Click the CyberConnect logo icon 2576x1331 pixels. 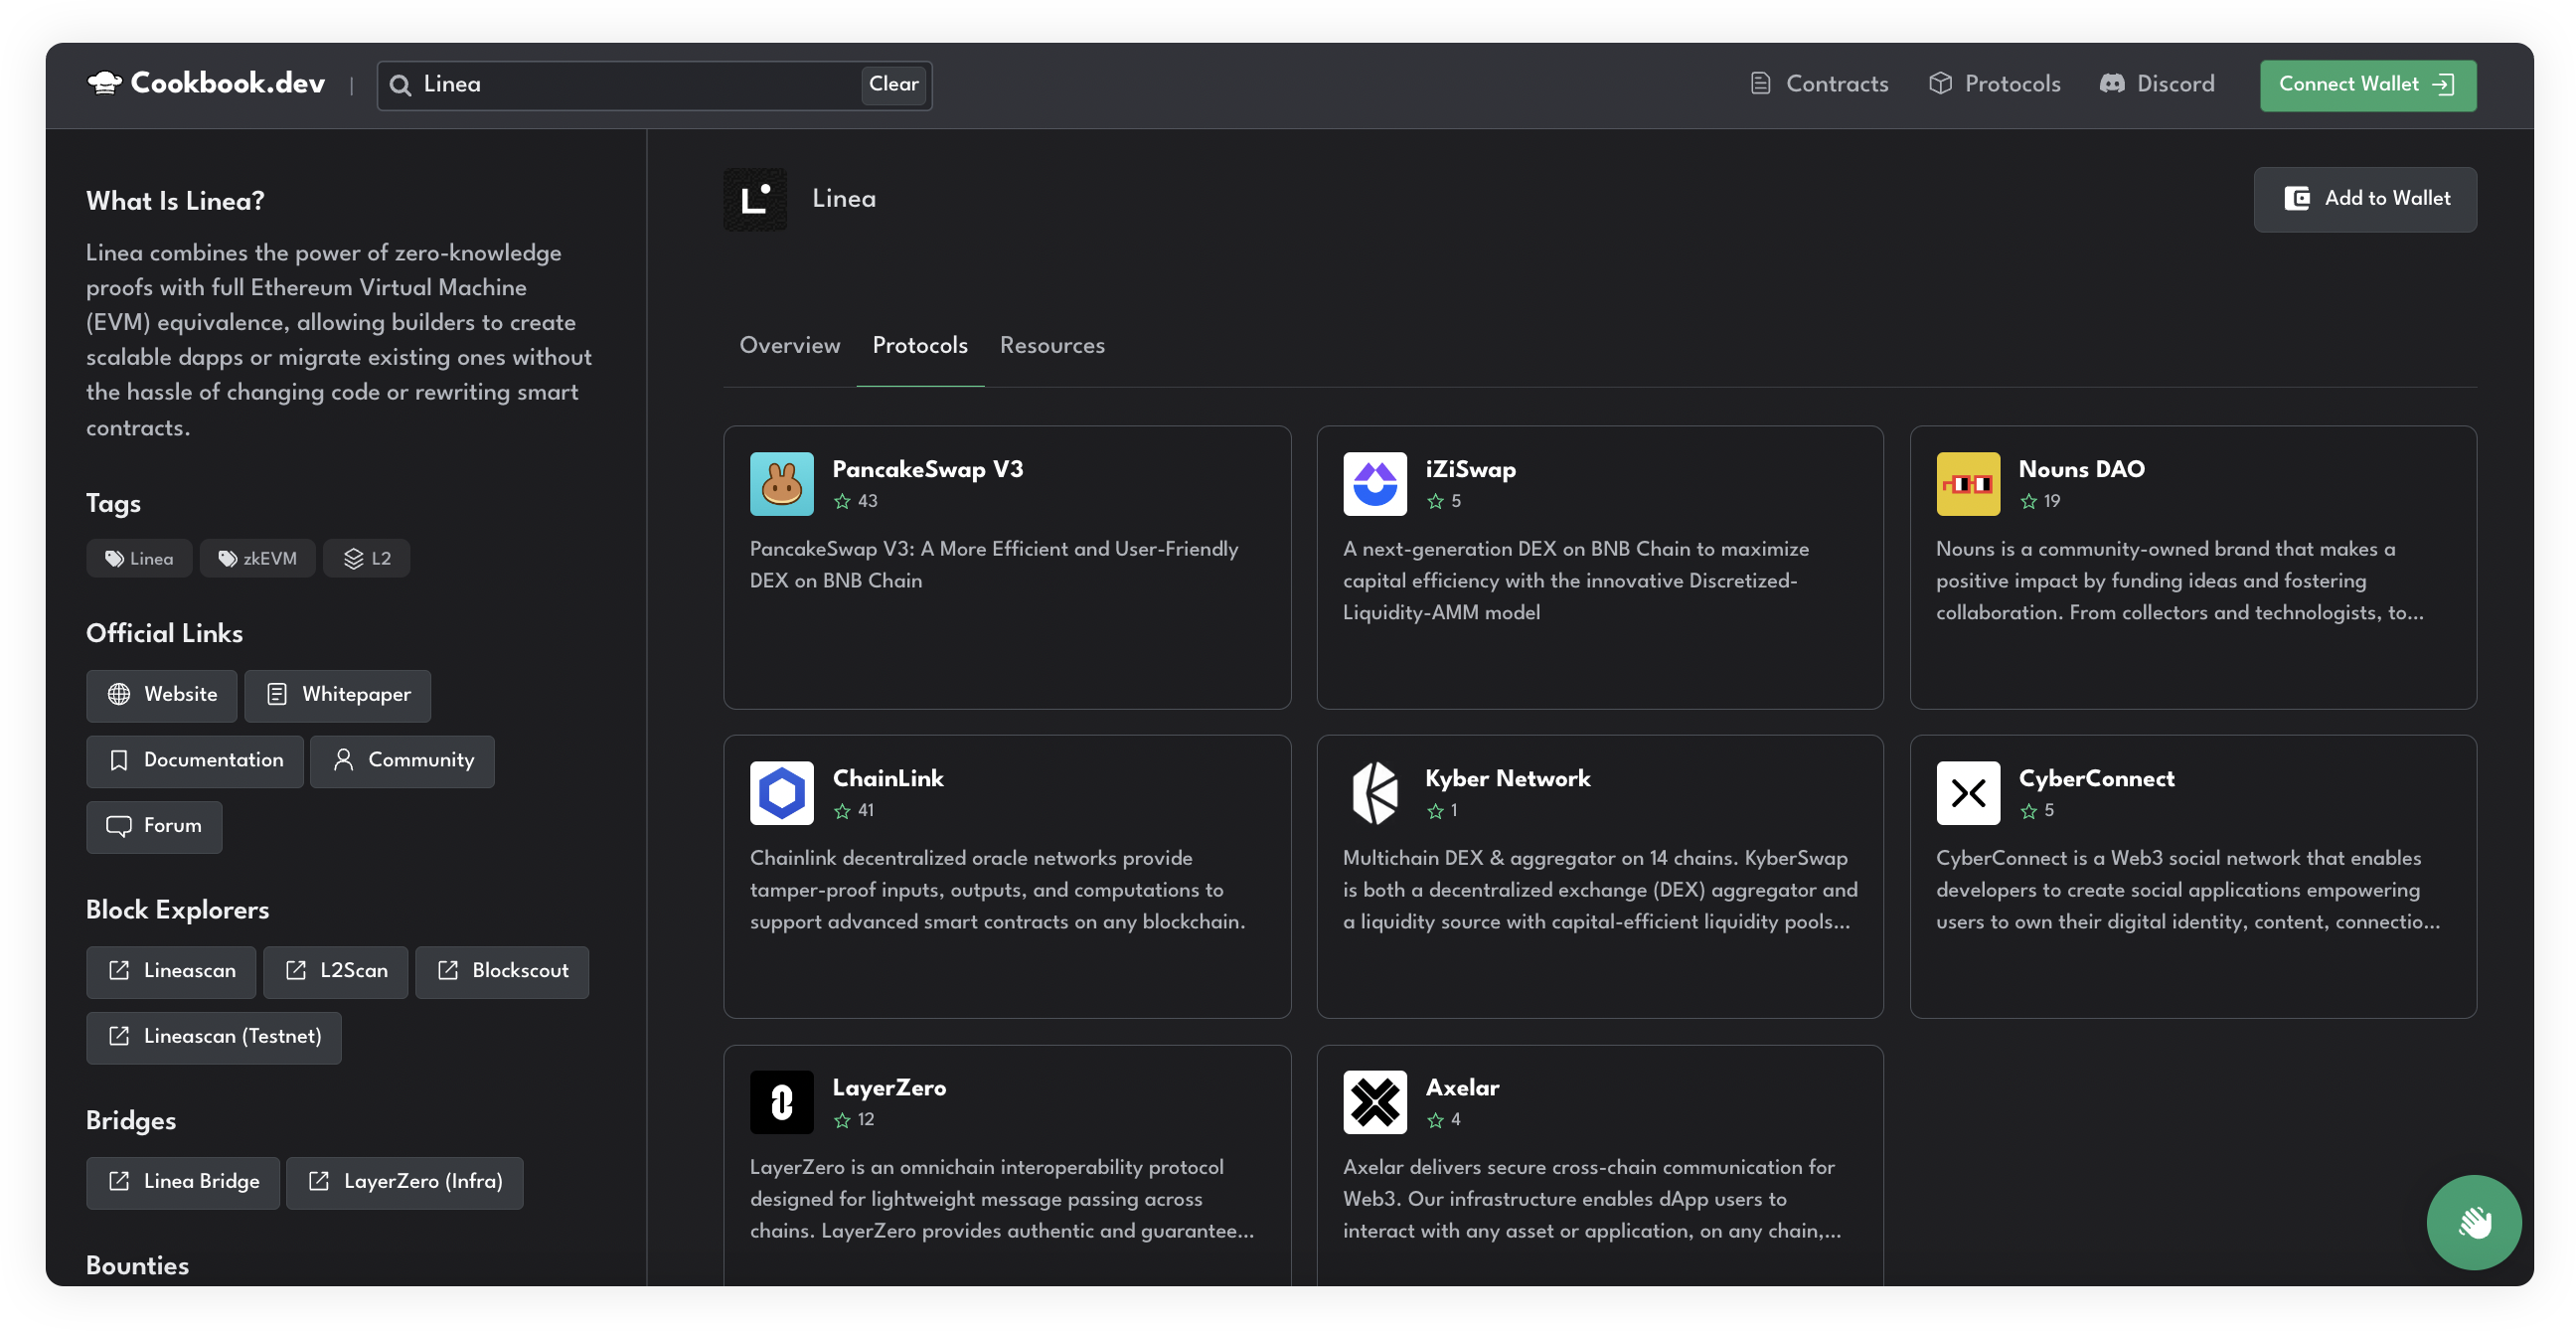click(x=1967, y=793)
